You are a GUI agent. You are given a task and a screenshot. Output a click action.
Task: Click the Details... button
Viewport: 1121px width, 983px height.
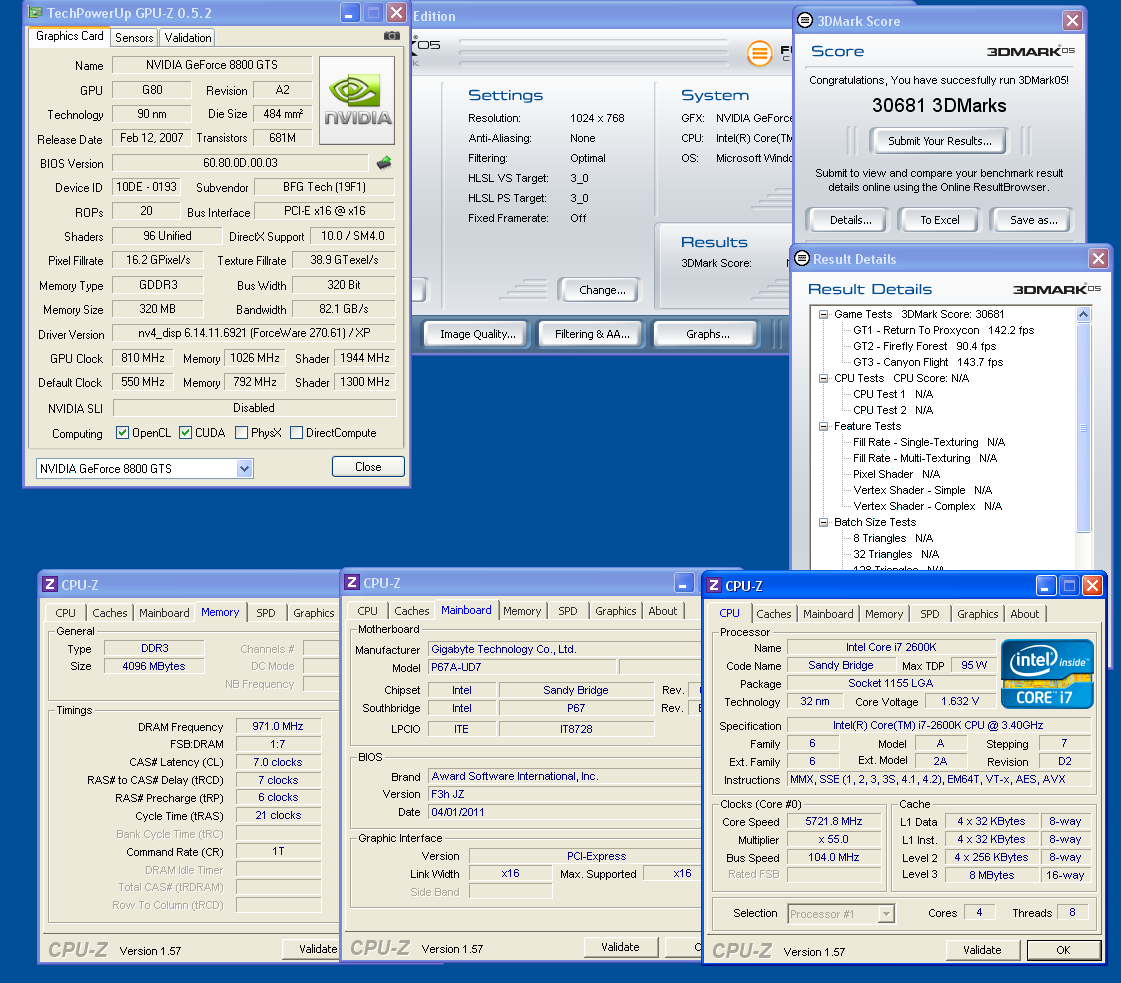pyautogui.click(x=850, y=220)
